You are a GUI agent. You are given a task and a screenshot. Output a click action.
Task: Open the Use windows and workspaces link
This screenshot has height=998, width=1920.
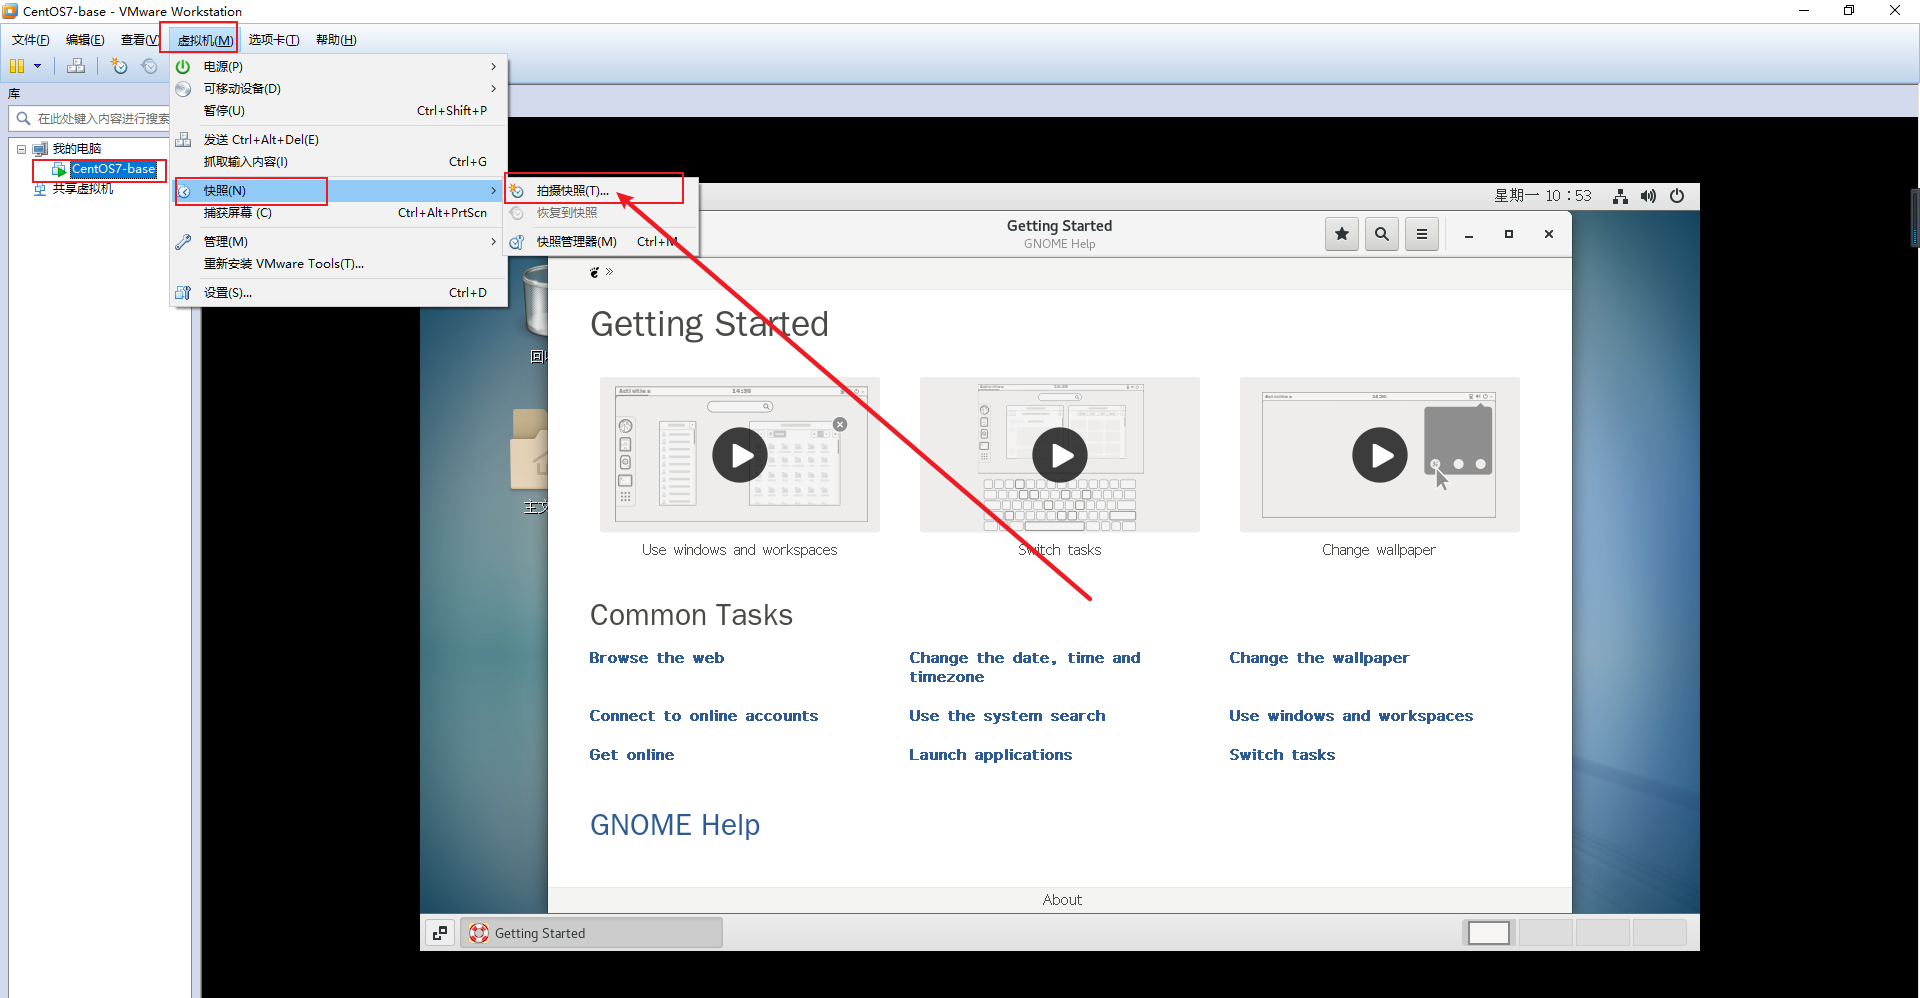click(x=1351, y=716)
